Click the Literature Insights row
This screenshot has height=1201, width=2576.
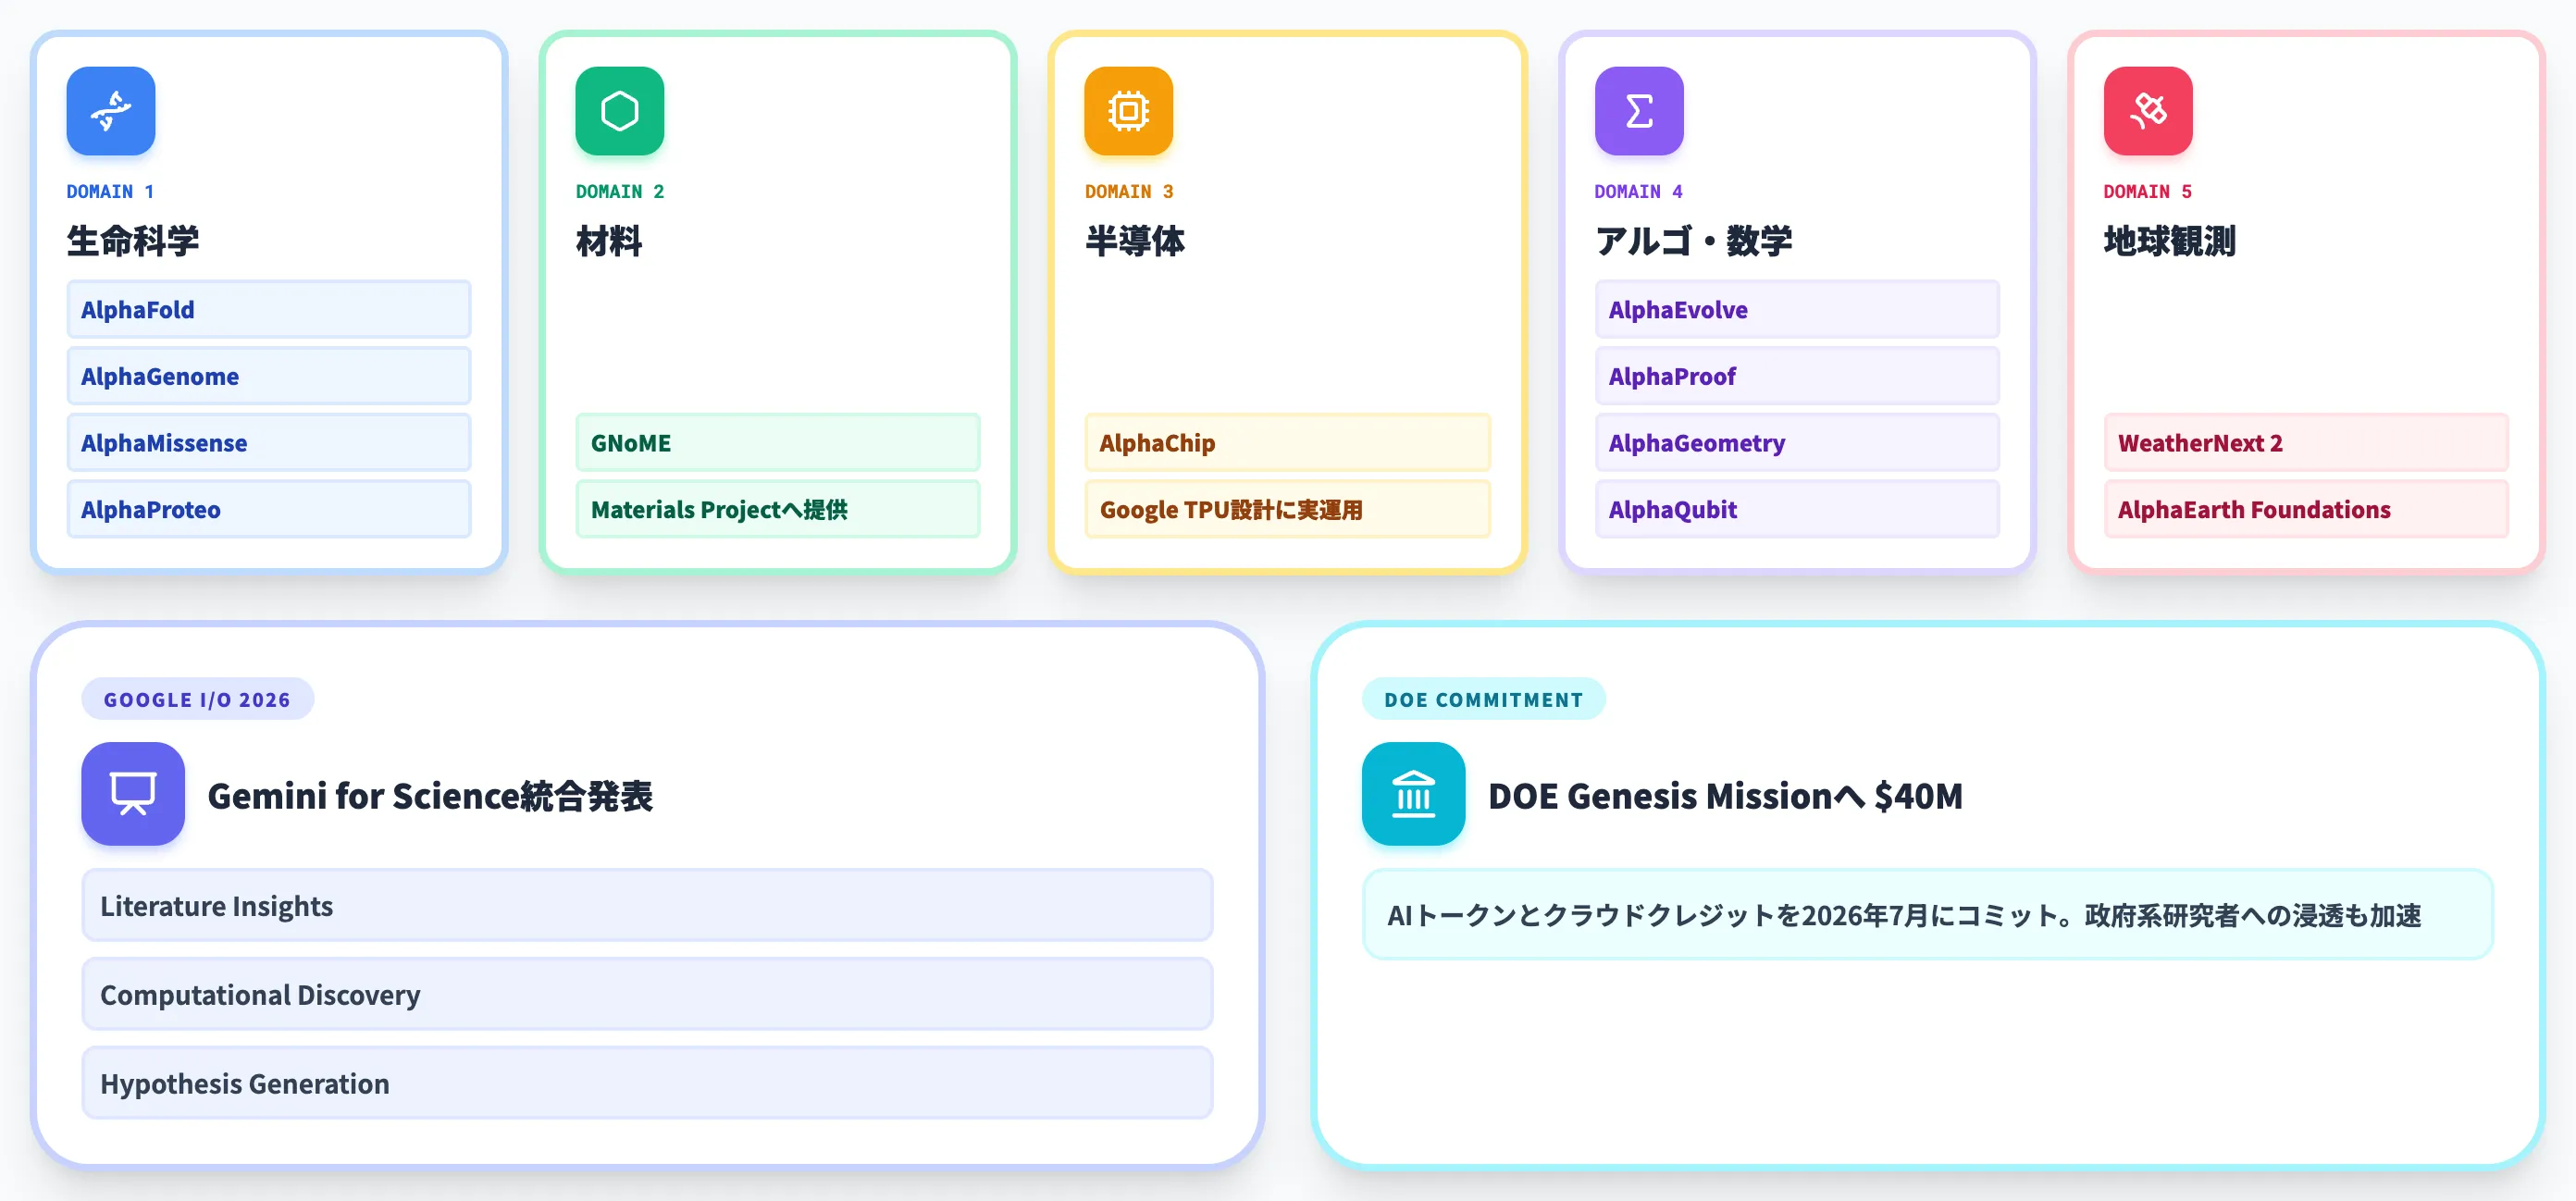tap(647, 905)
